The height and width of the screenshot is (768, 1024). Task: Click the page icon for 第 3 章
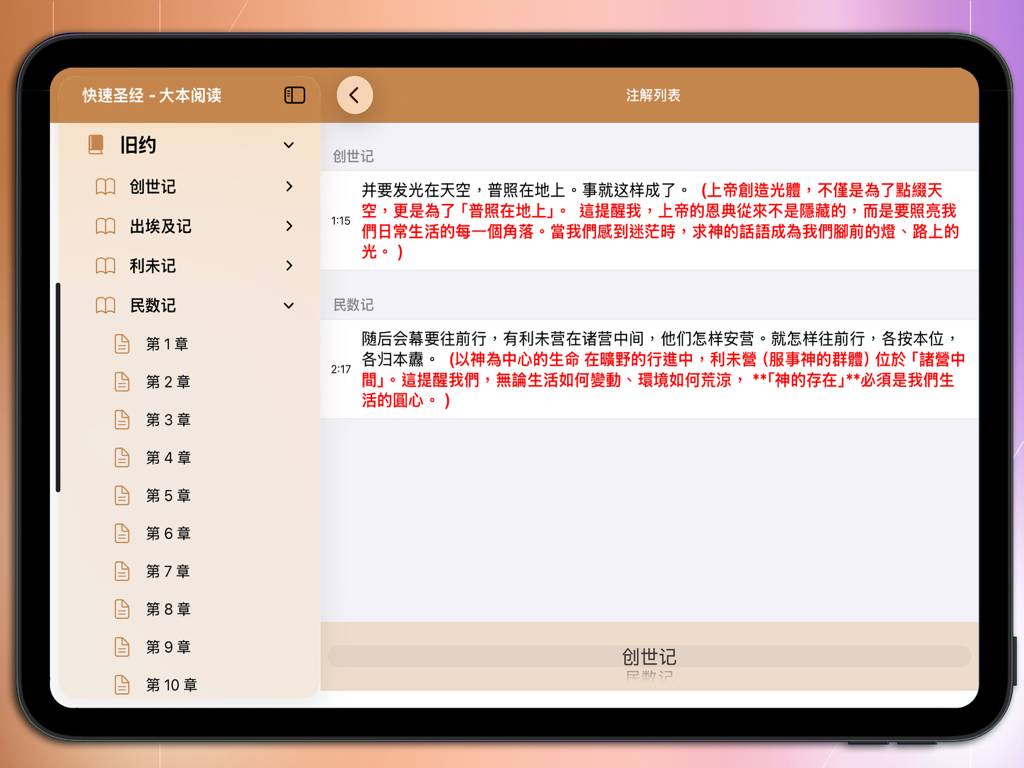pyautogui.click(x=122, y=419)
